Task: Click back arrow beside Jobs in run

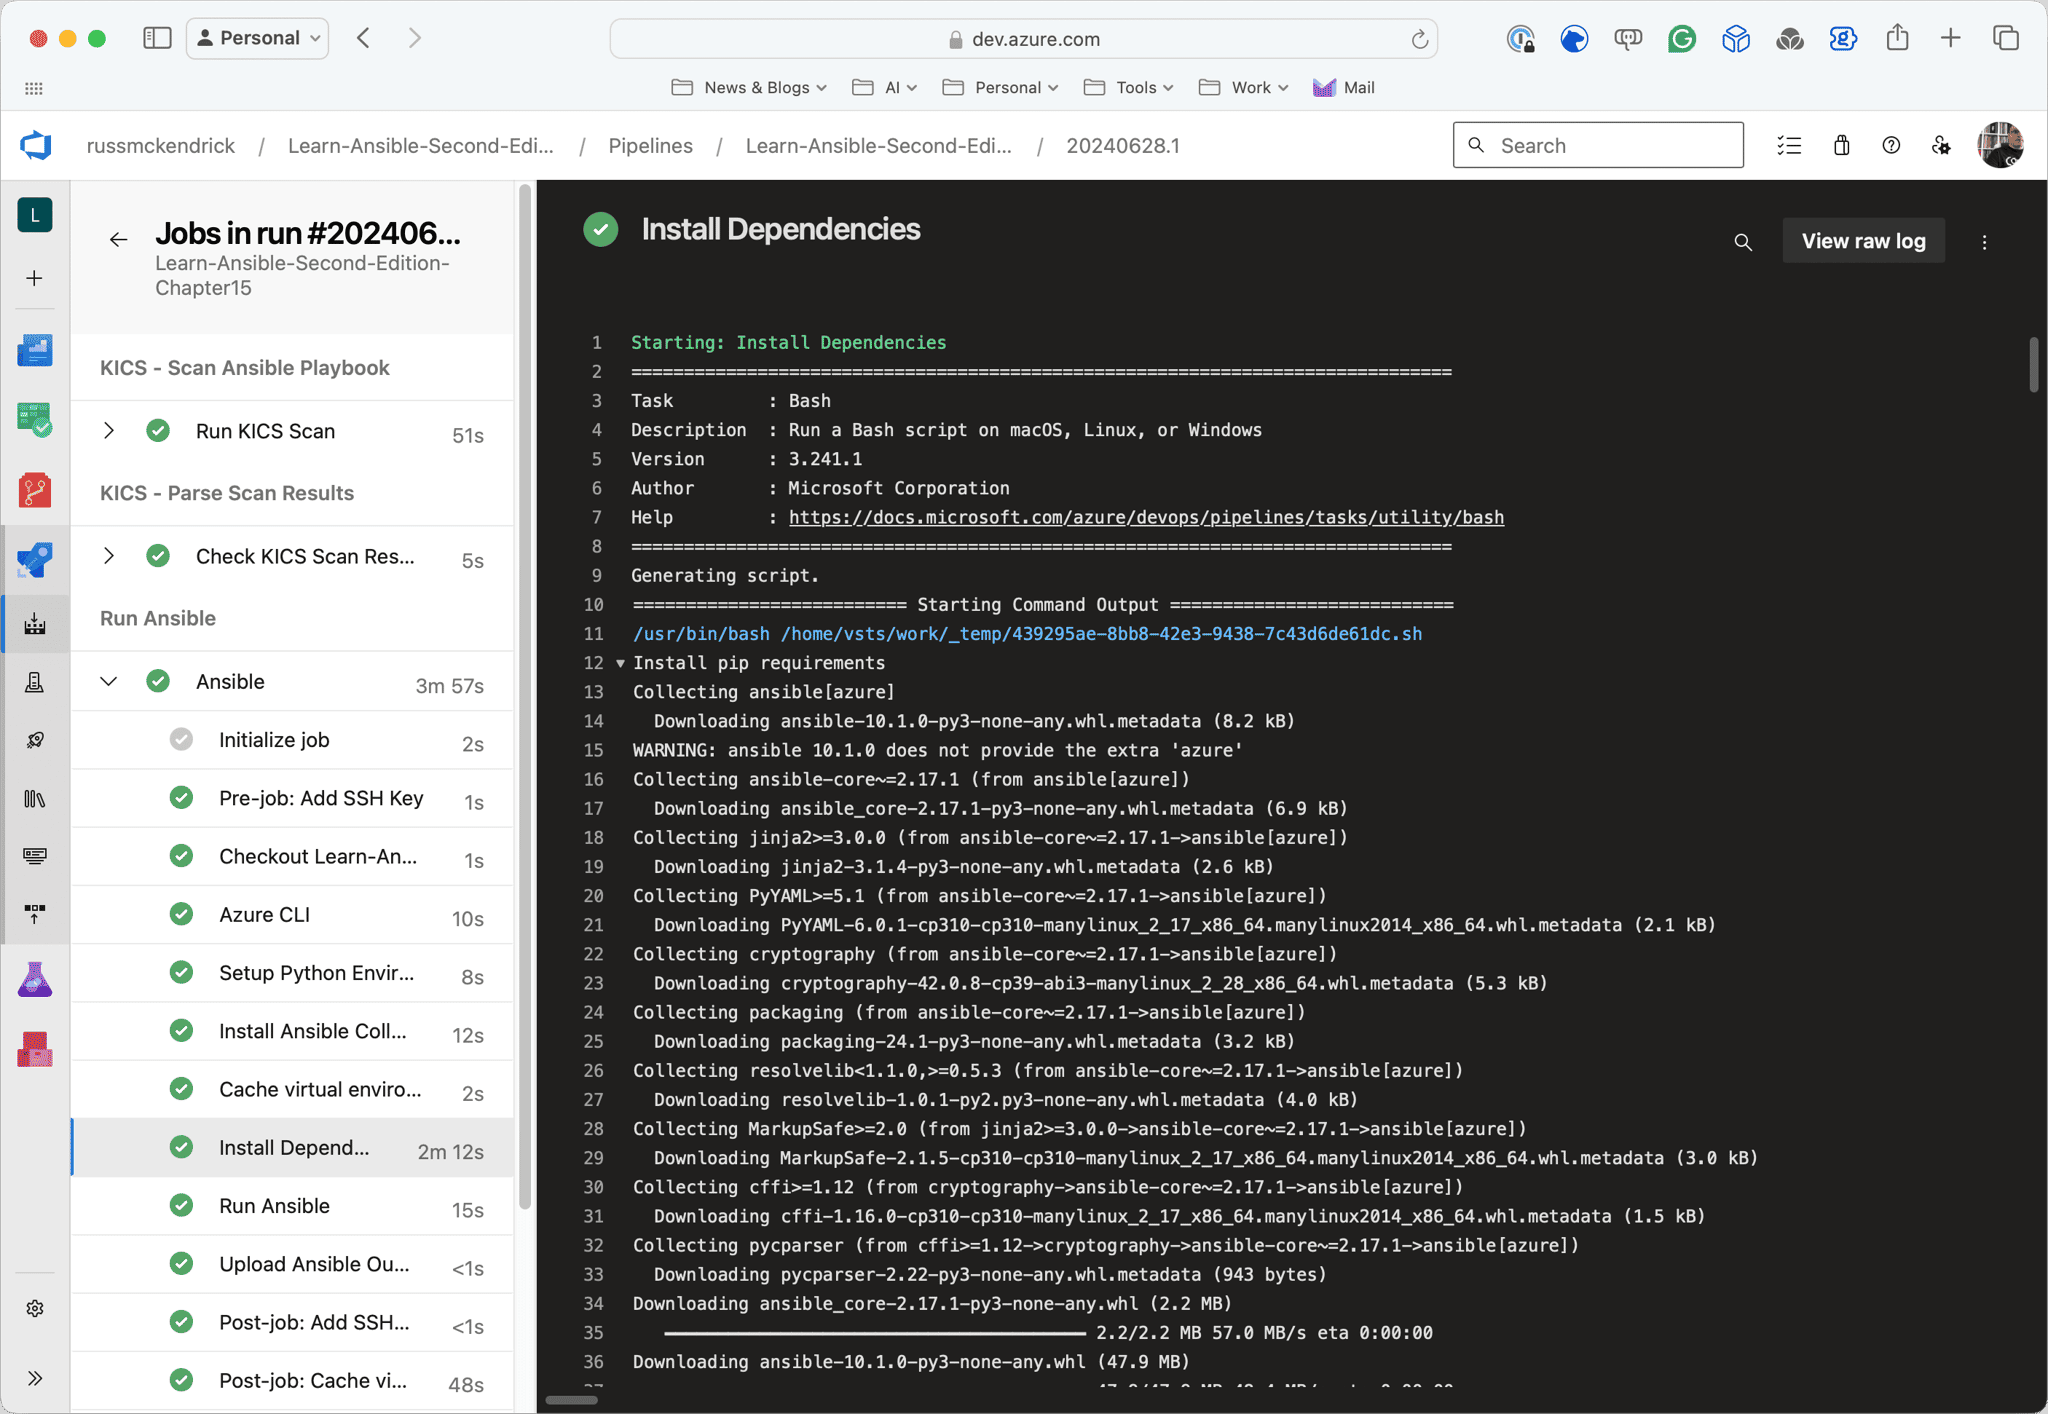Action: pyautogui.click(x=119, y=239)
